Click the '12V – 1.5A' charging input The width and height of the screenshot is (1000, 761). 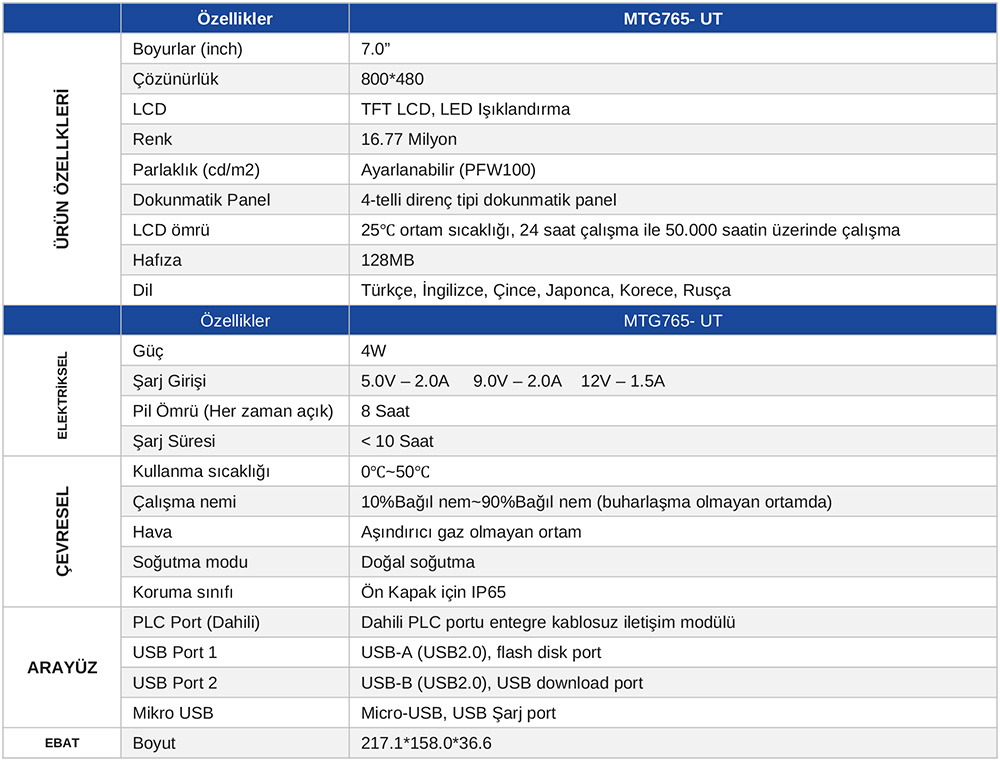pos(622,381)
